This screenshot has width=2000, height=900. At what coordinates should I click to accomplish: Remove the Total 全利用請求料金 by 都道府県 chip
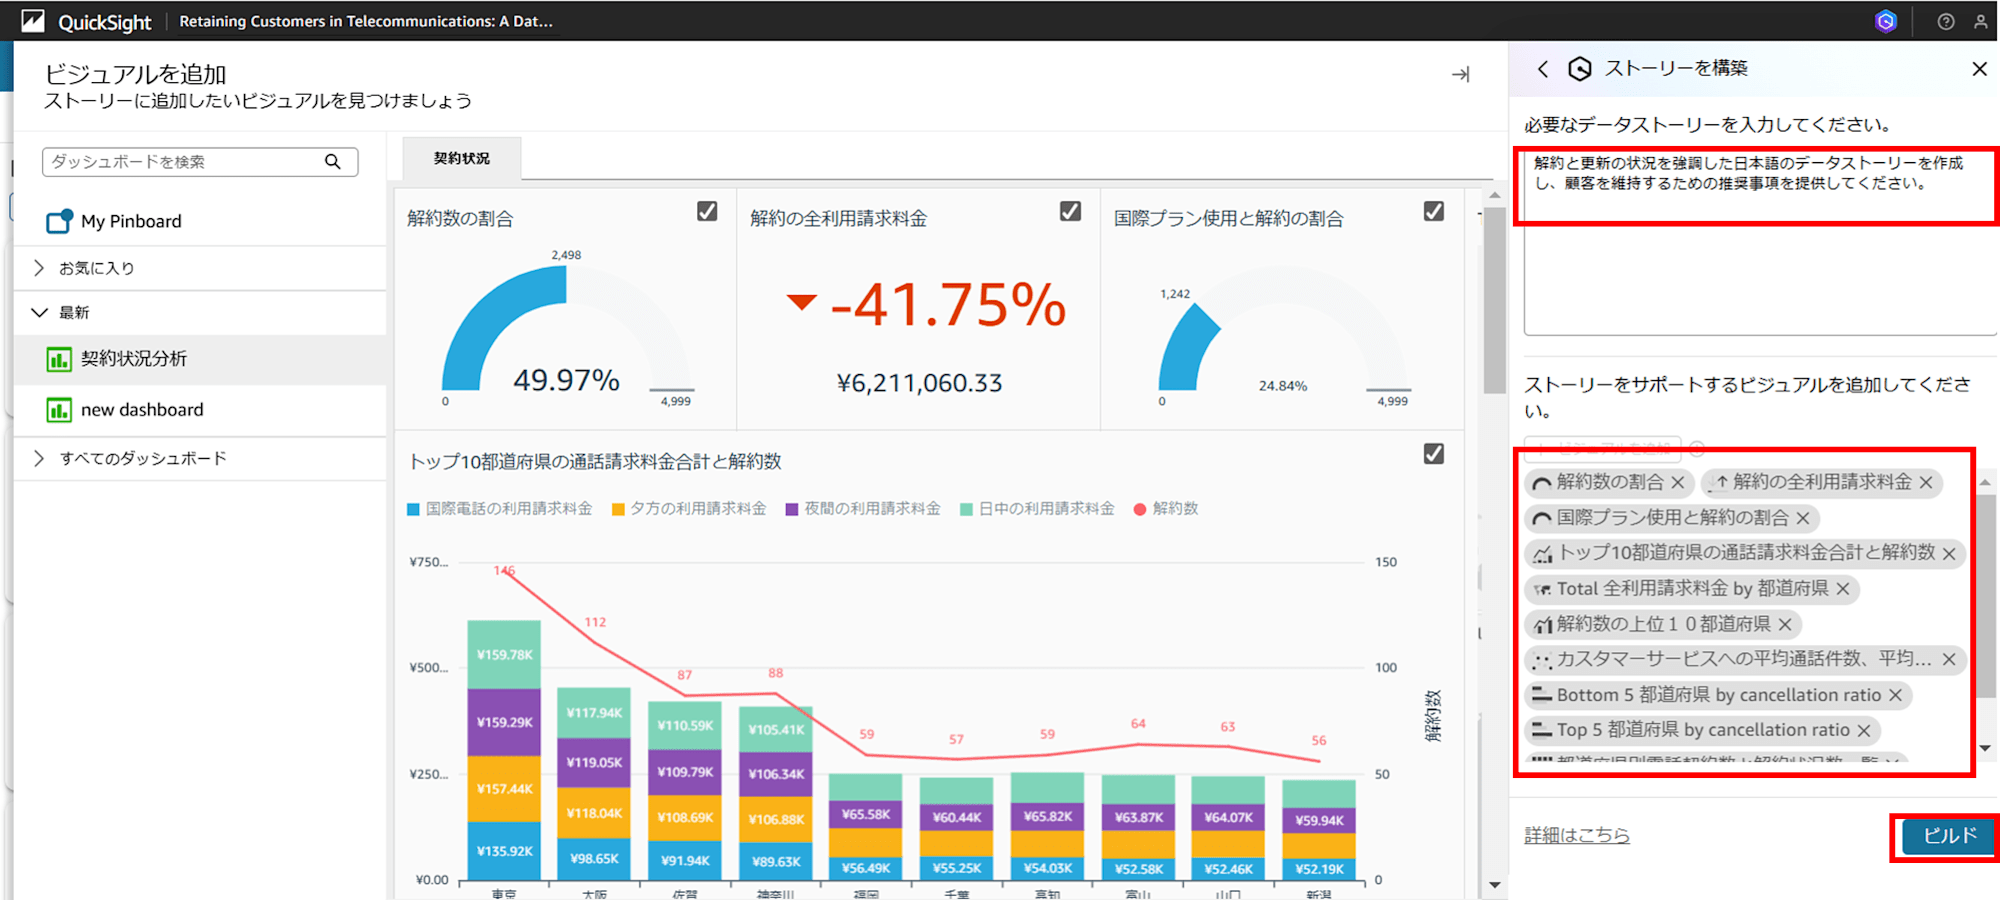[x=1843, y=589]
